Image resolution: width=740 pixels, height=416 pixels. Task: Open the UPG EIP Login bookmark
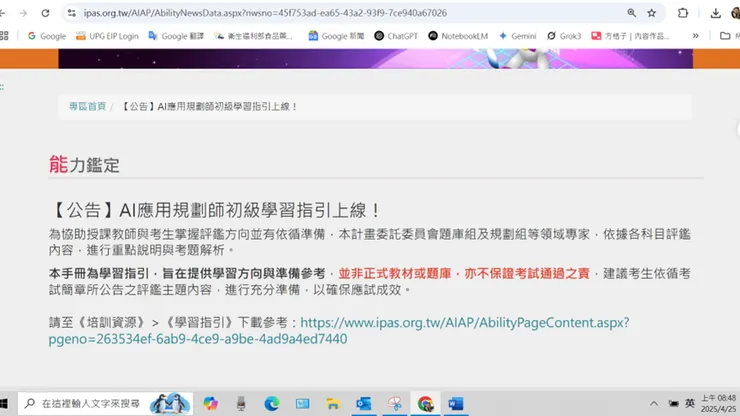click(107, 36)
